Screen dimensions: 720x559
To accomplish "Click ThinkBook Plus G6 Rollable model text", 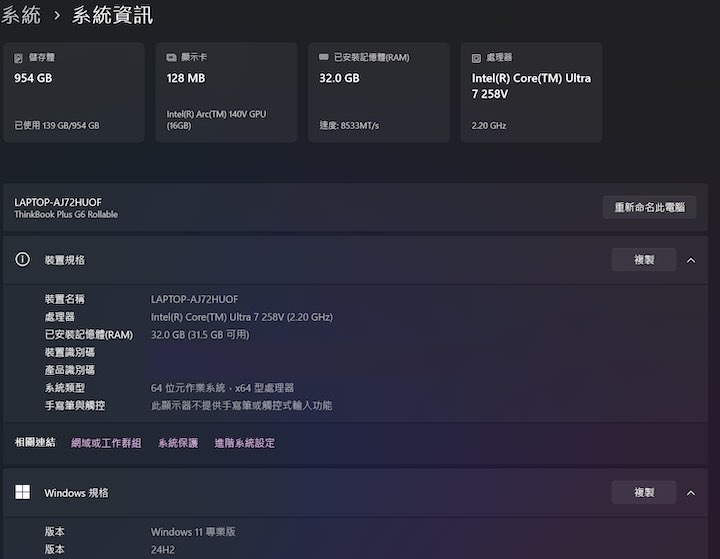I will (x=66, y=215).
